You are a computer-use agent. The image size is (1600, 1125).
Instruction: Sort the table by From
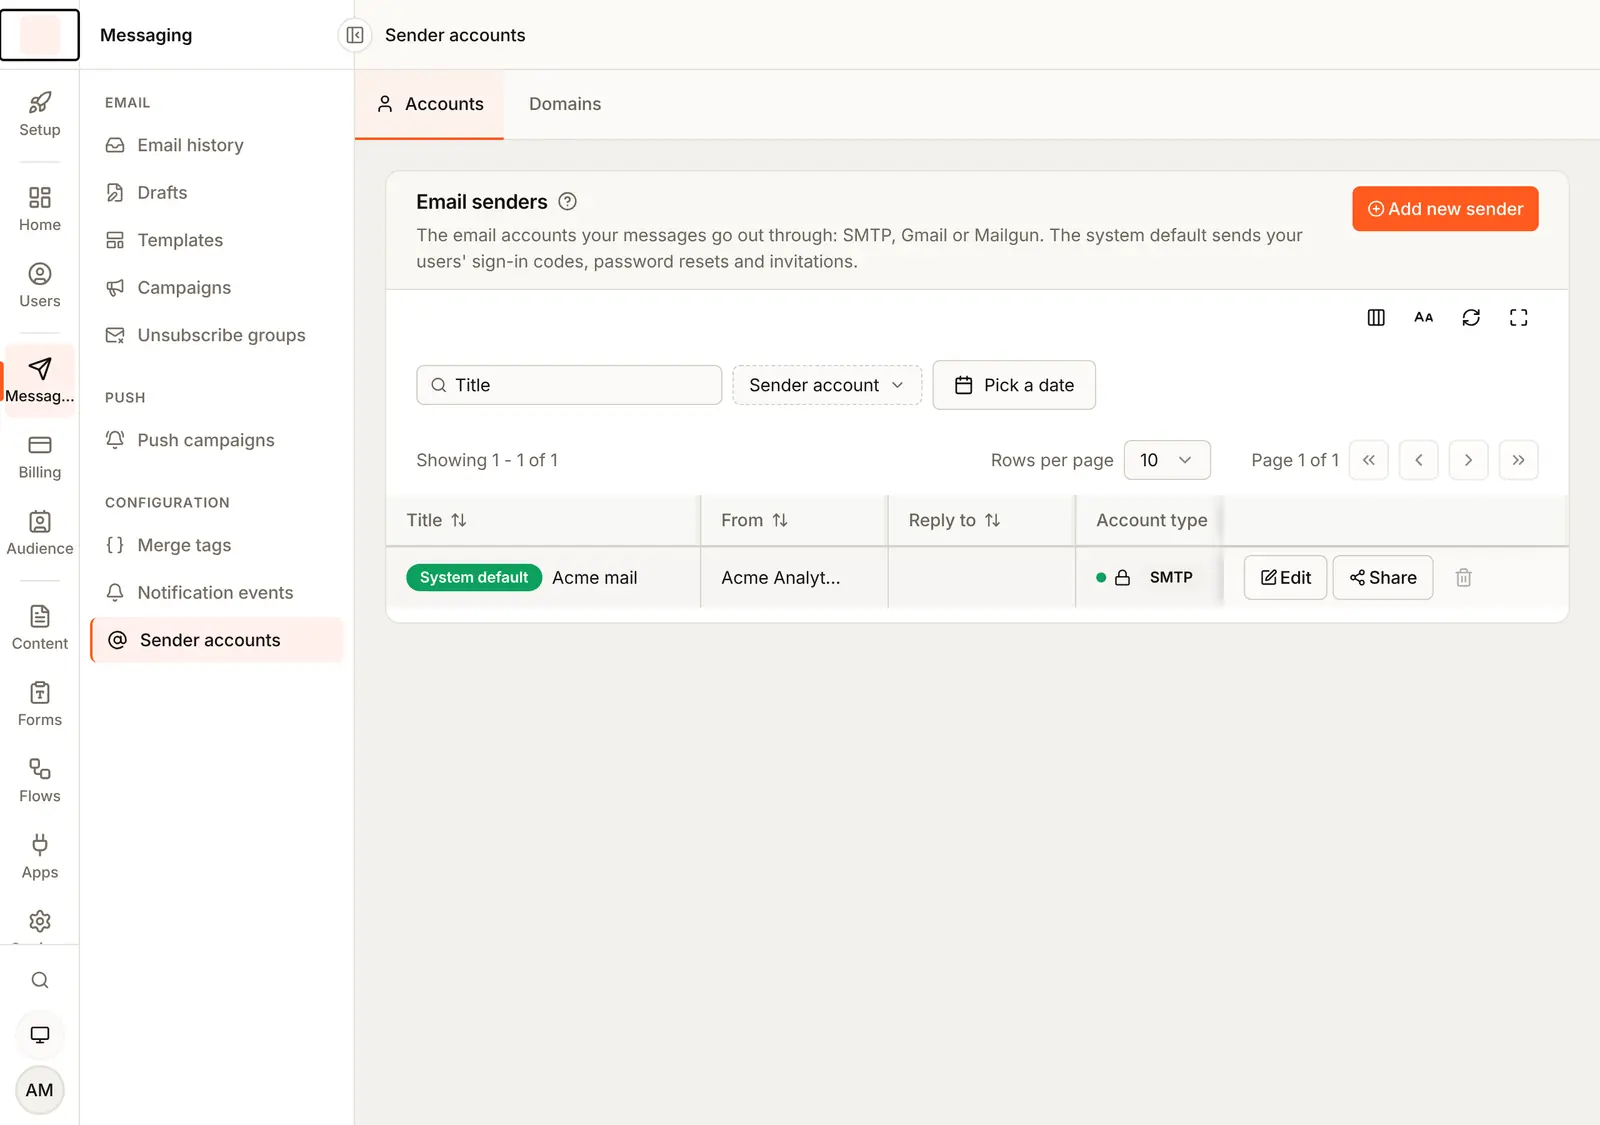[755, 520]
